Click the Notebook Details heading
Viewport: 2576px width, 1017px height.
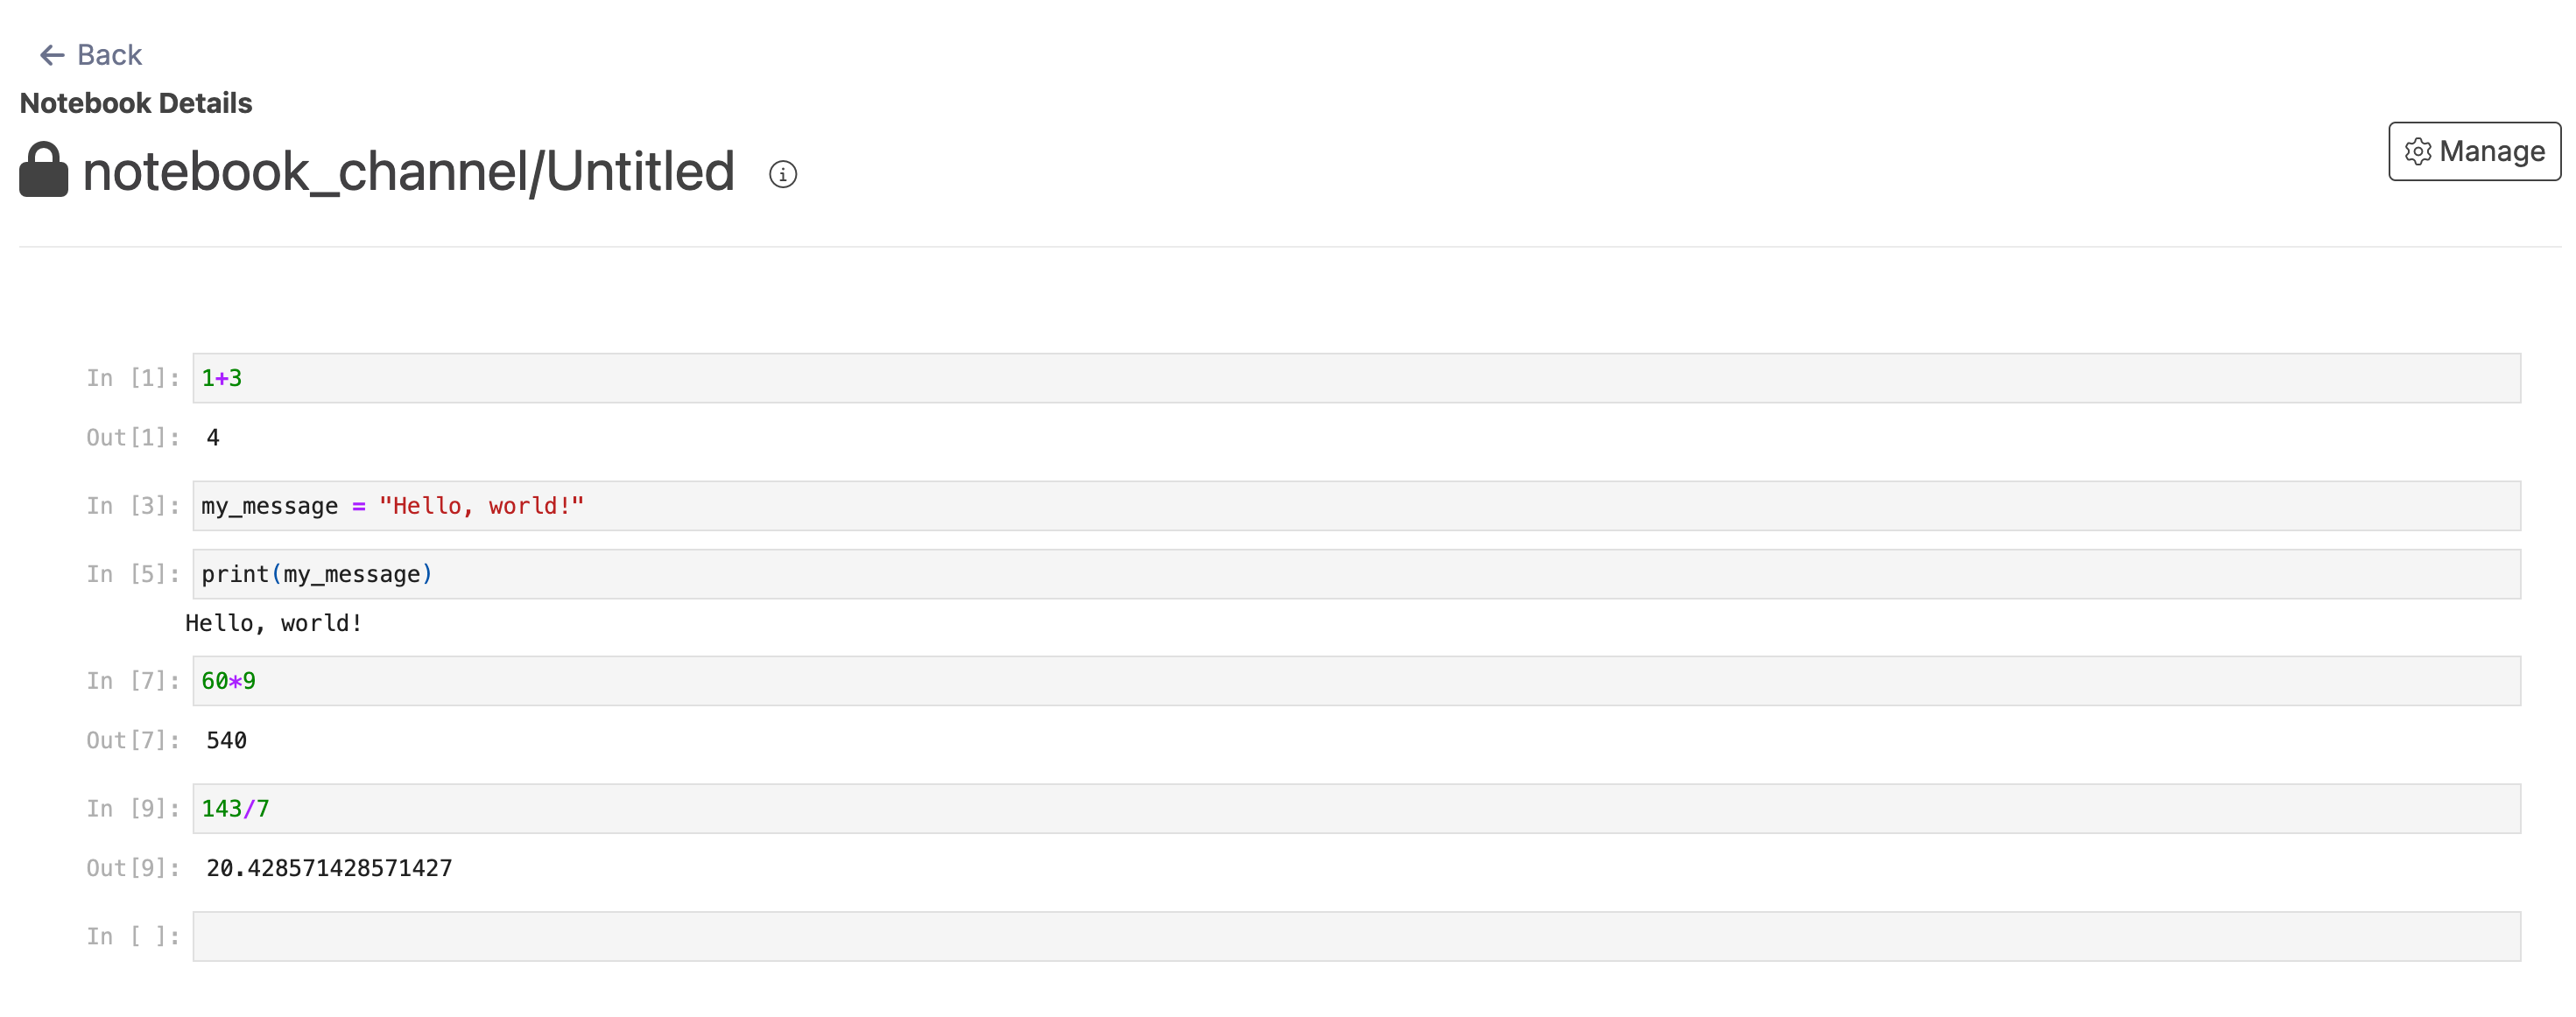coord(136,103)
